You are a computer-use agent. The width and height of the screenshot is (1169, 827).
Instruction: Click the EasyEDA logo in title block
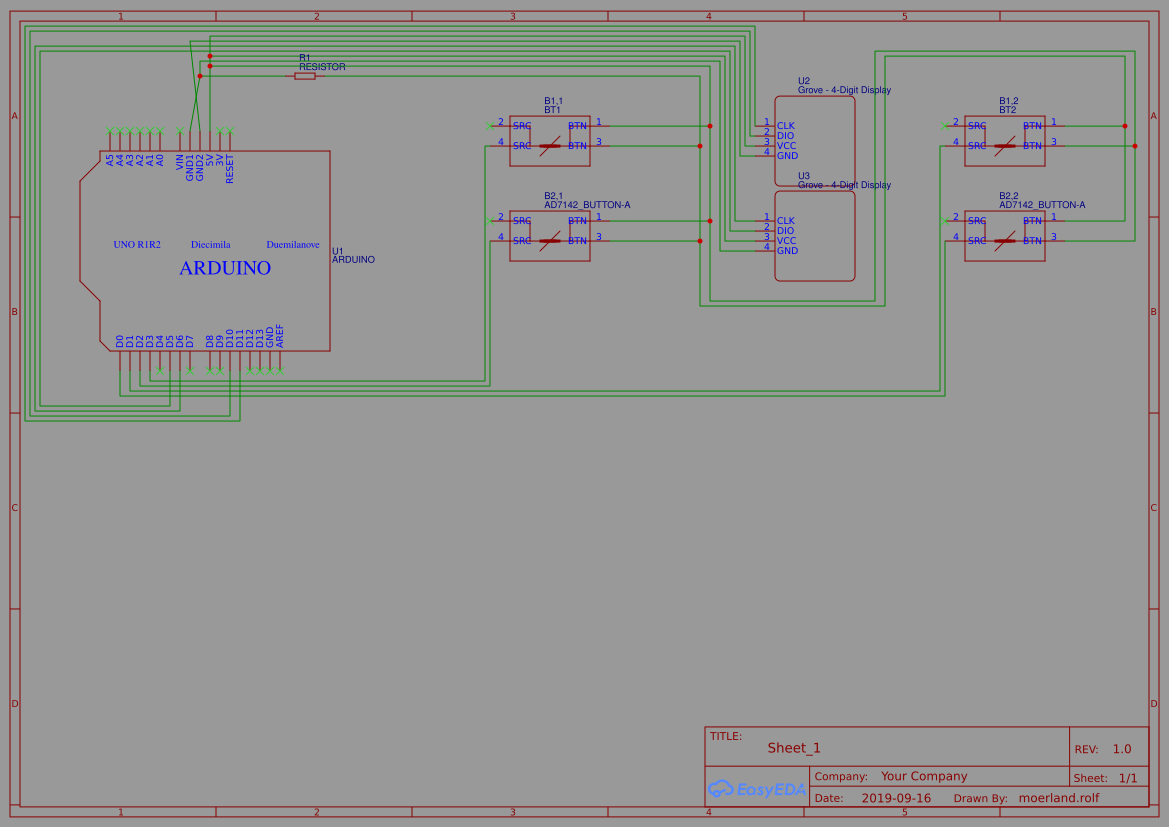click(x=757, y=790)
